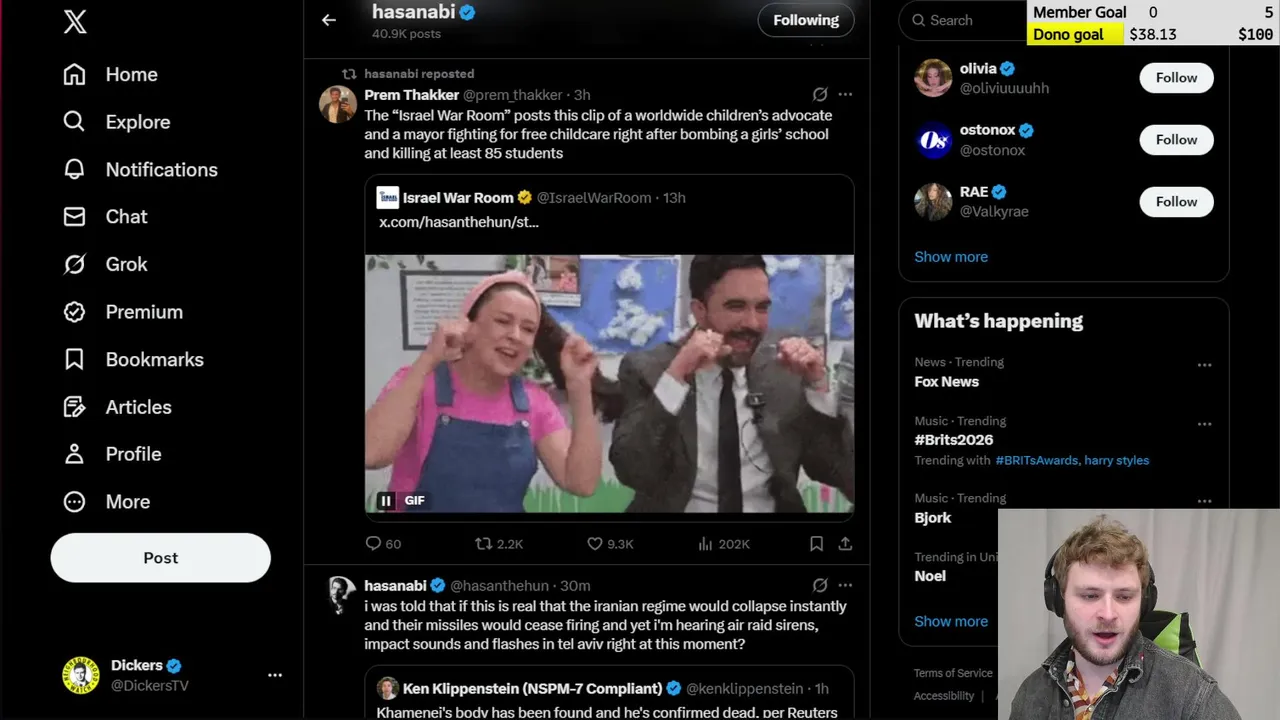Open more options on hasanabi's post

845,585
